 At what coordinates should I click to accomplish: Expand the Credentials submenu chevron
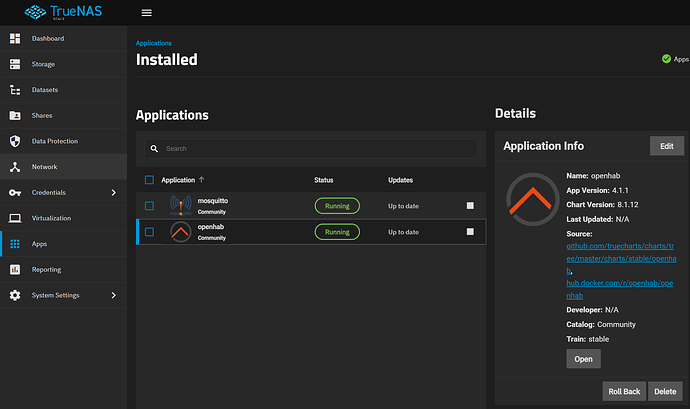tap(114, 192)
